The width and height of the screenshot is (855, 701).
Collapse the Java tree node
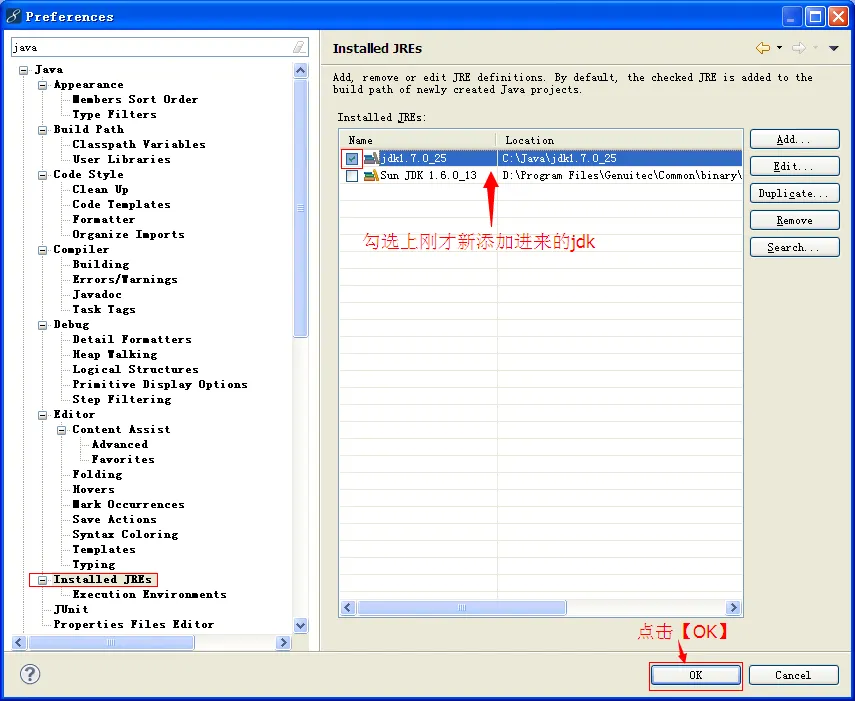(23, 70)
